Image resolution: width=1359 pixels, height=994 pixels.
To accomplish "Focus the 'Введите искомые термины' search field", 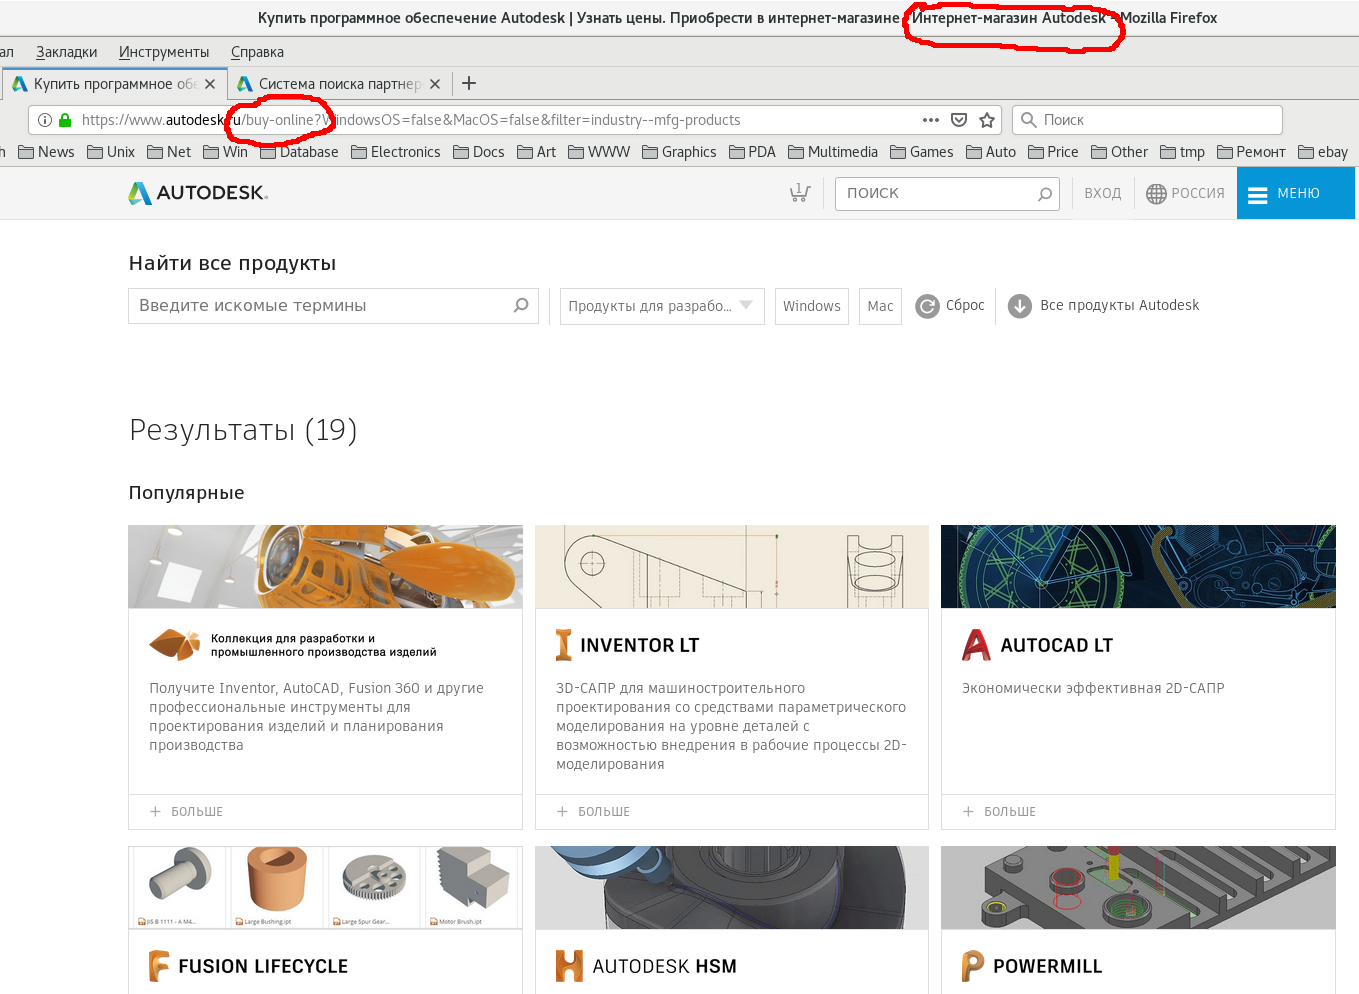I will click(x=333, y=306).
